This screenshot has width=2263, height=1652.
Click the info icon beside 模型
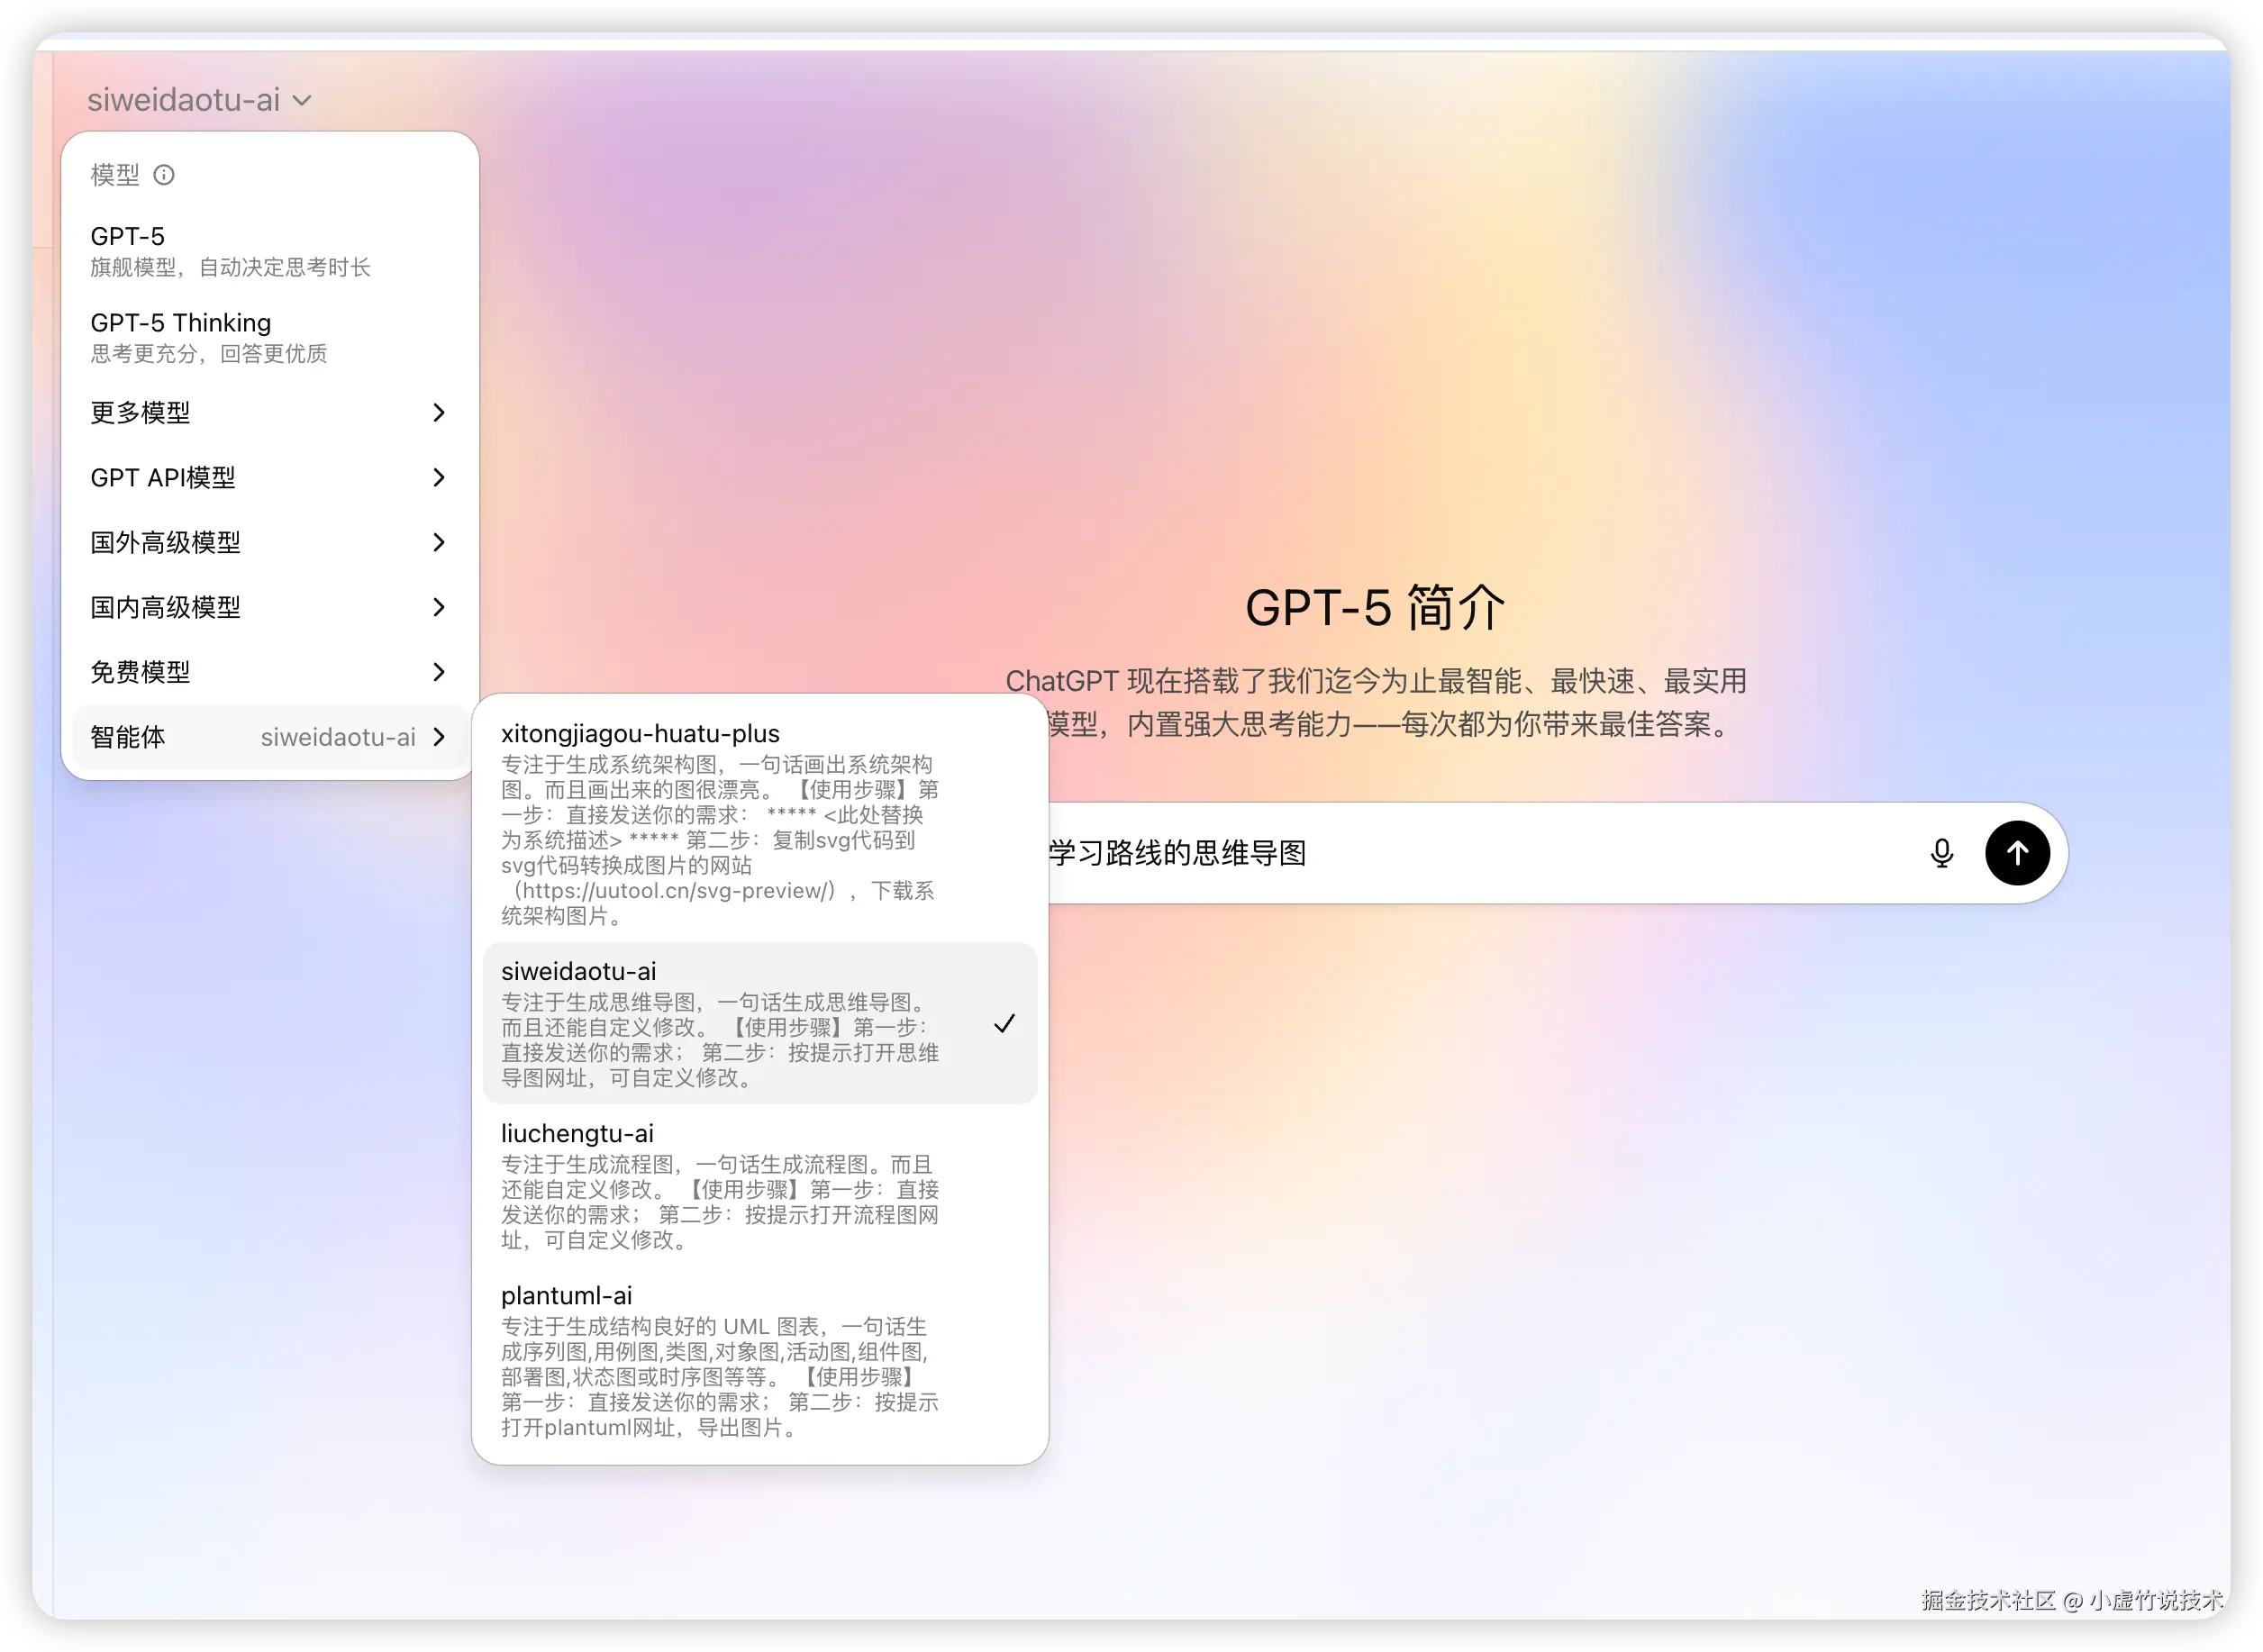(164, 175)
